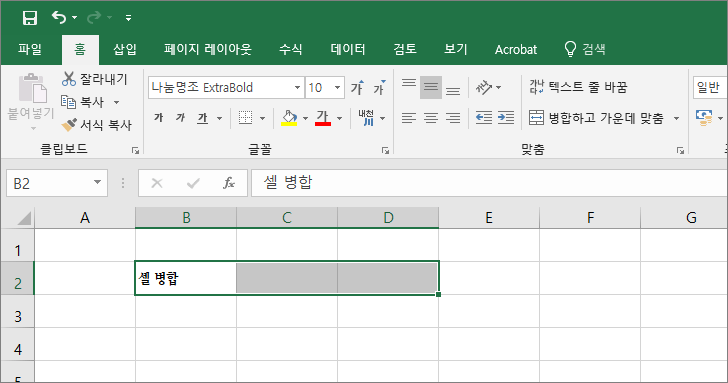Click the formula bar text 셀 병합

(x=288, y=182)
